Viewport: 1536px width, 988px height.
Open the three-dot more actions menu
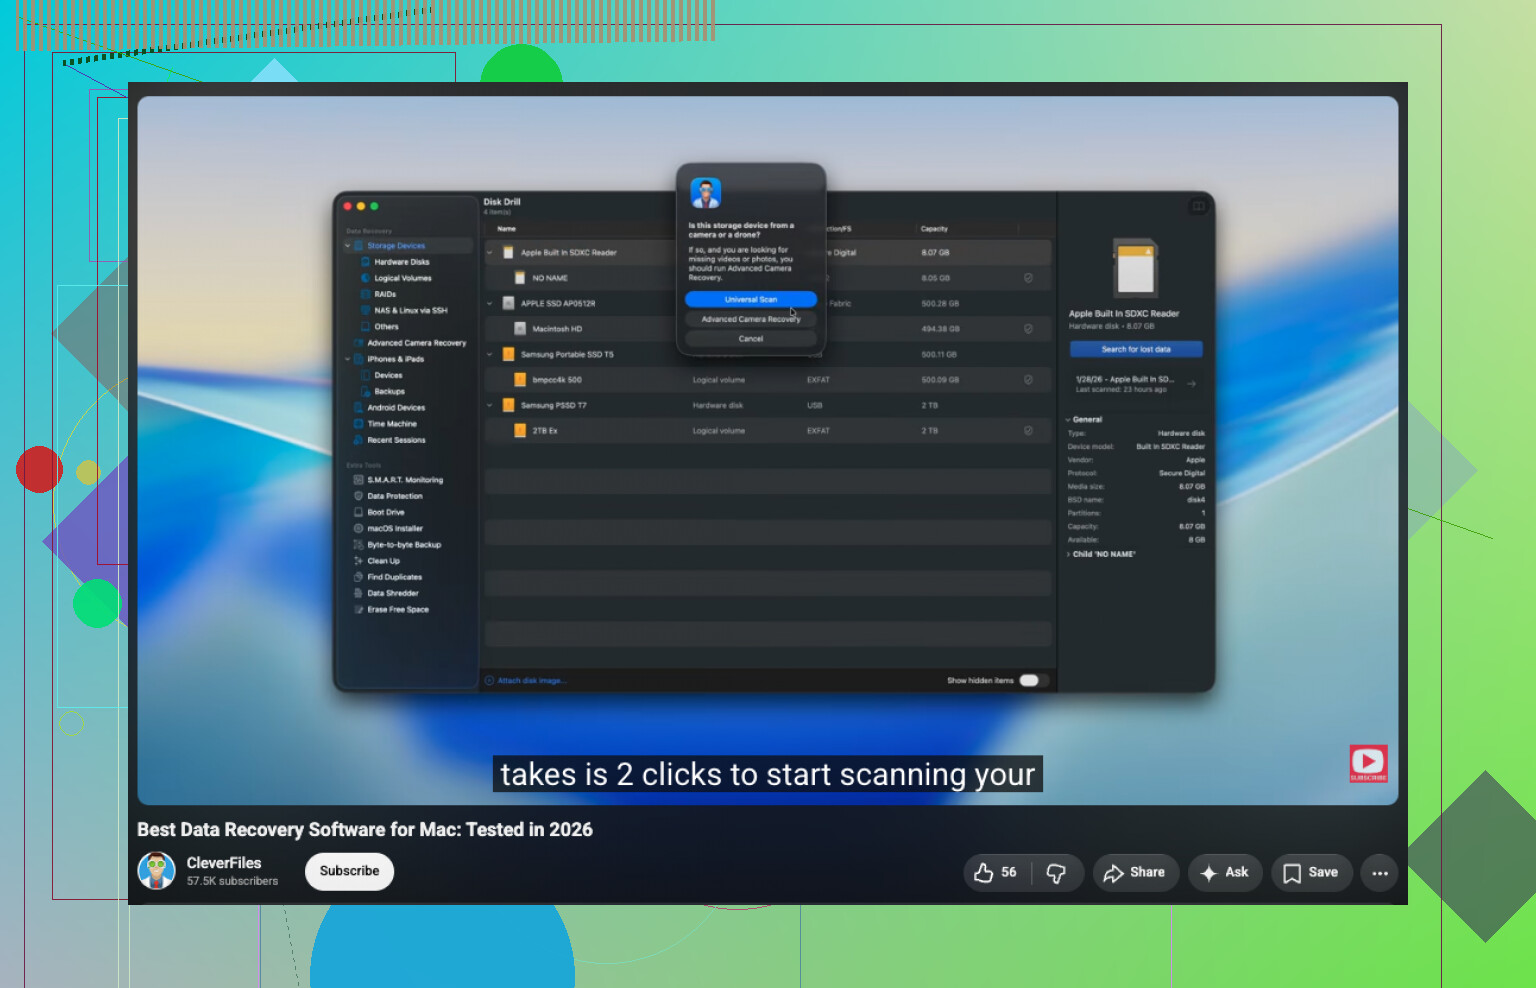click(1380, 873)
